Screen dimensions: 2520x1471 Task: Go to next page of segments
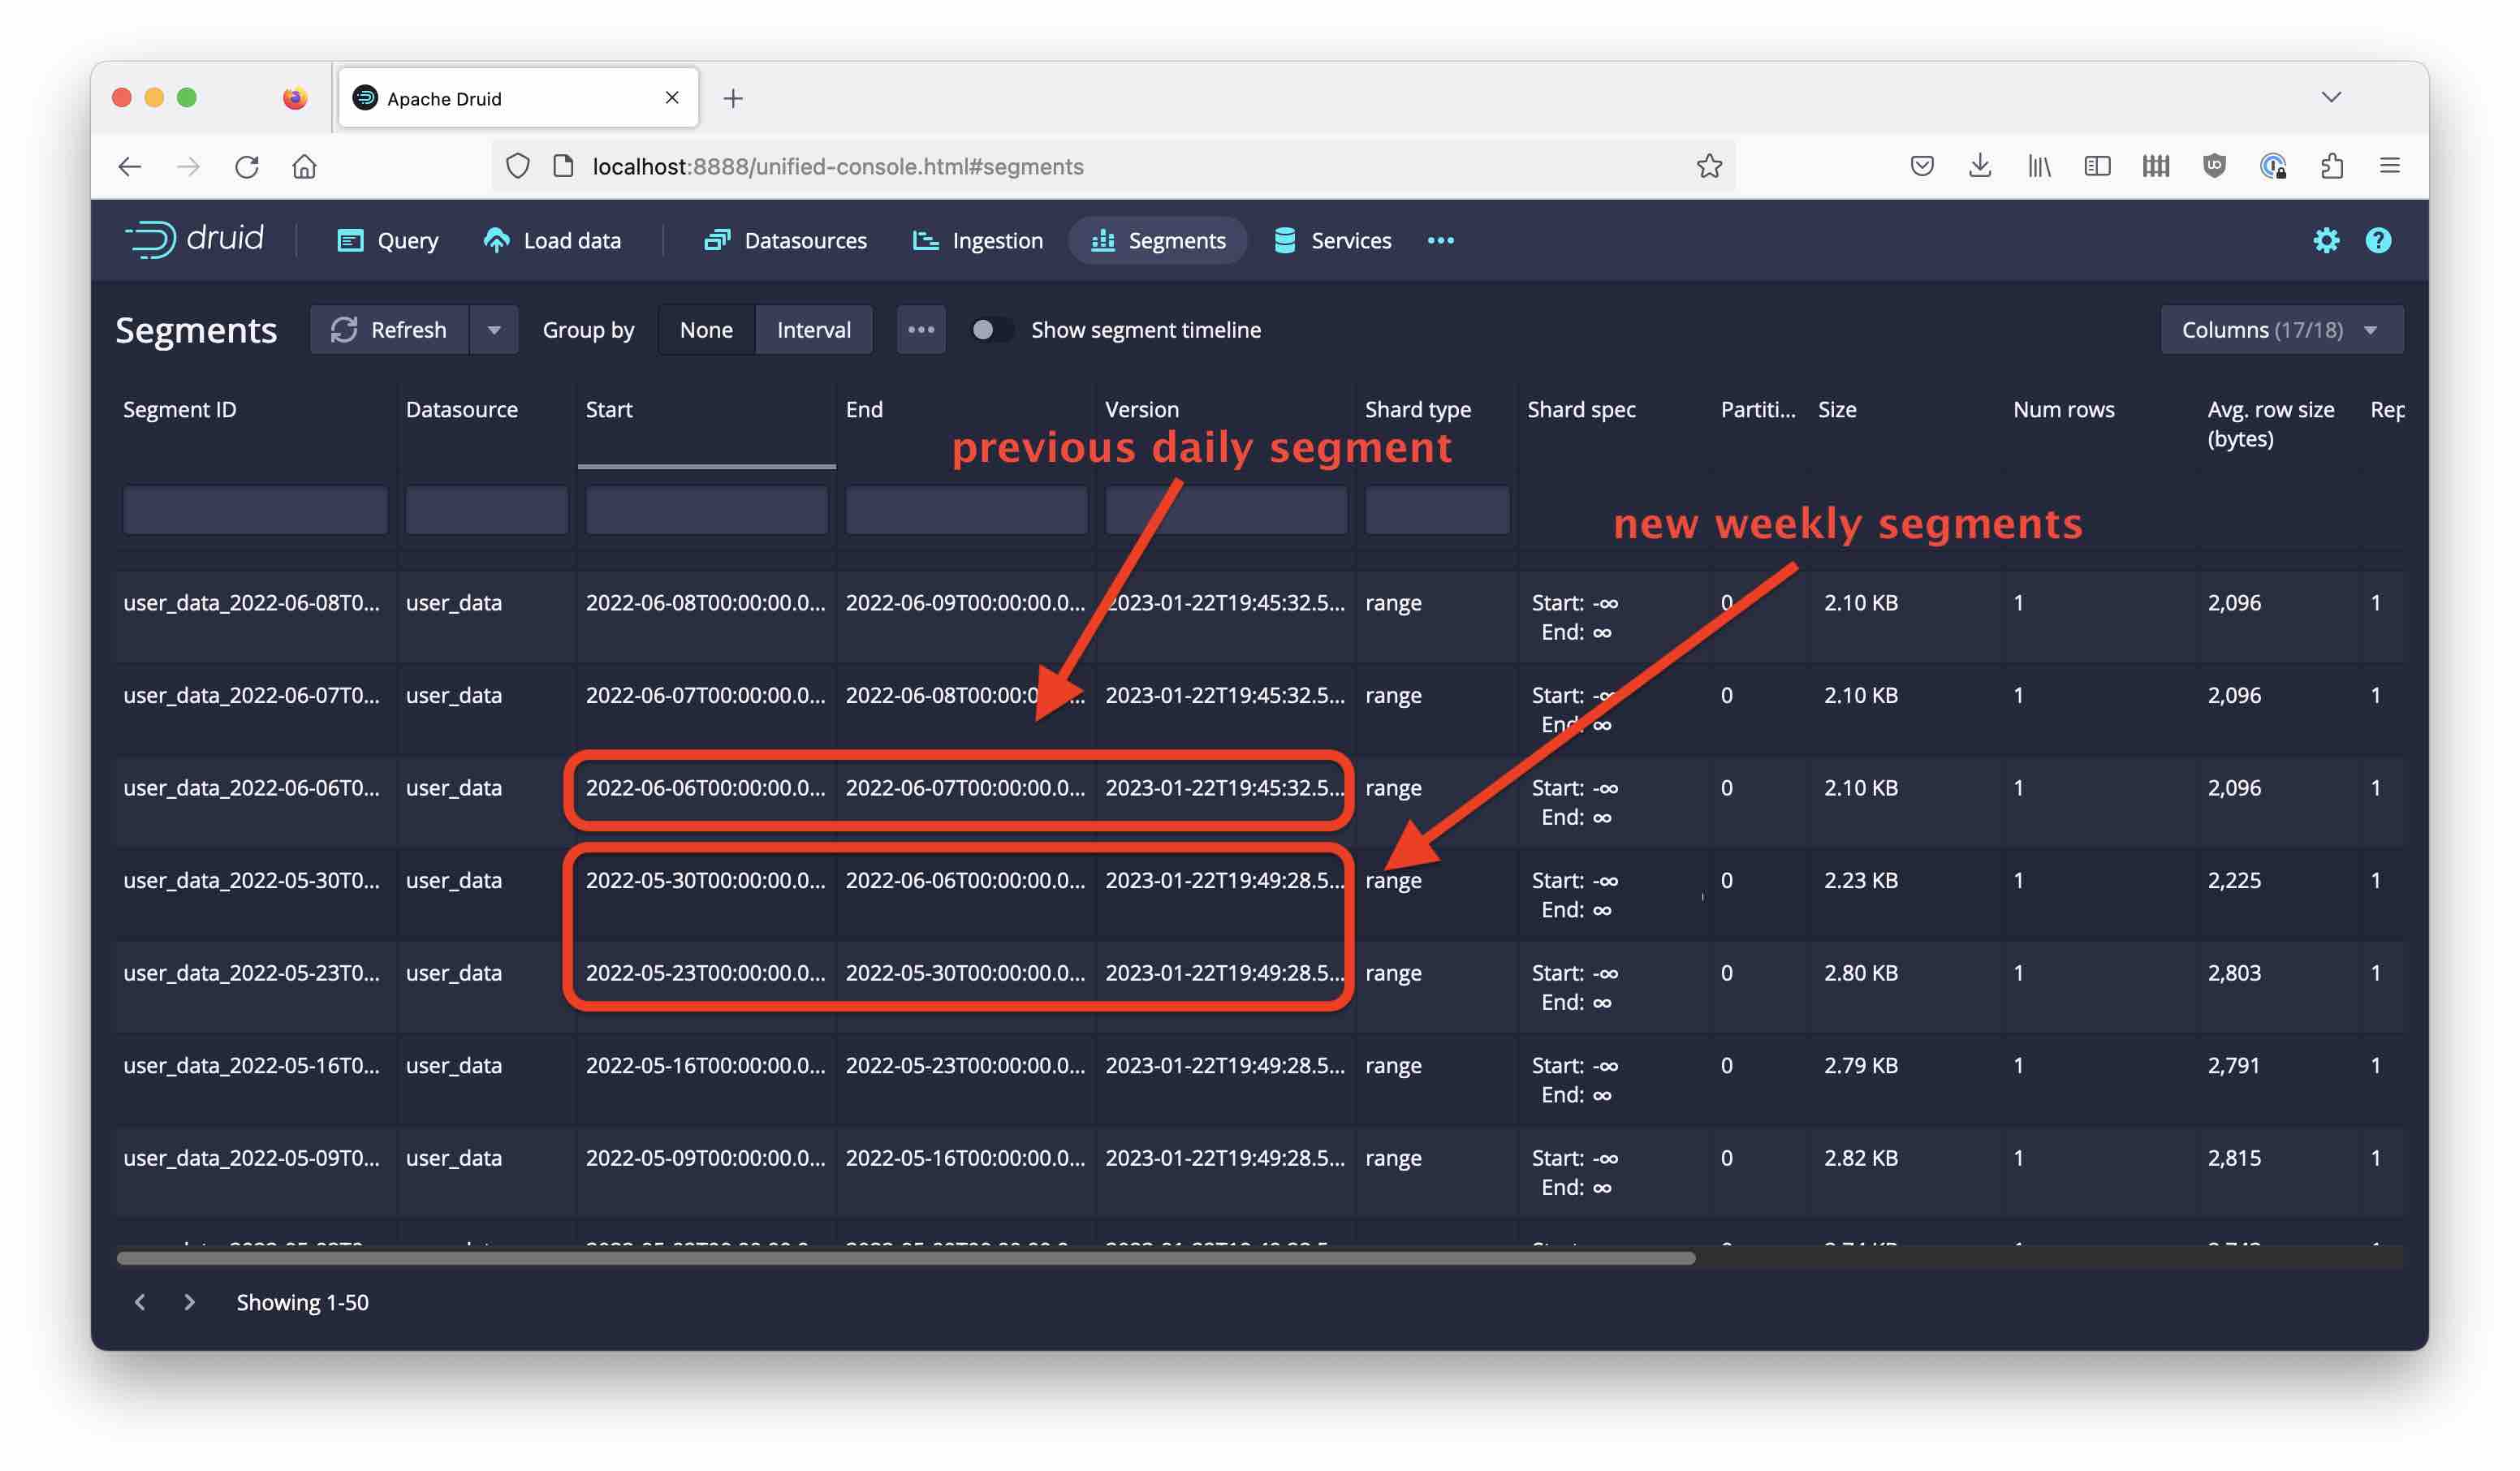point(189,1302)
